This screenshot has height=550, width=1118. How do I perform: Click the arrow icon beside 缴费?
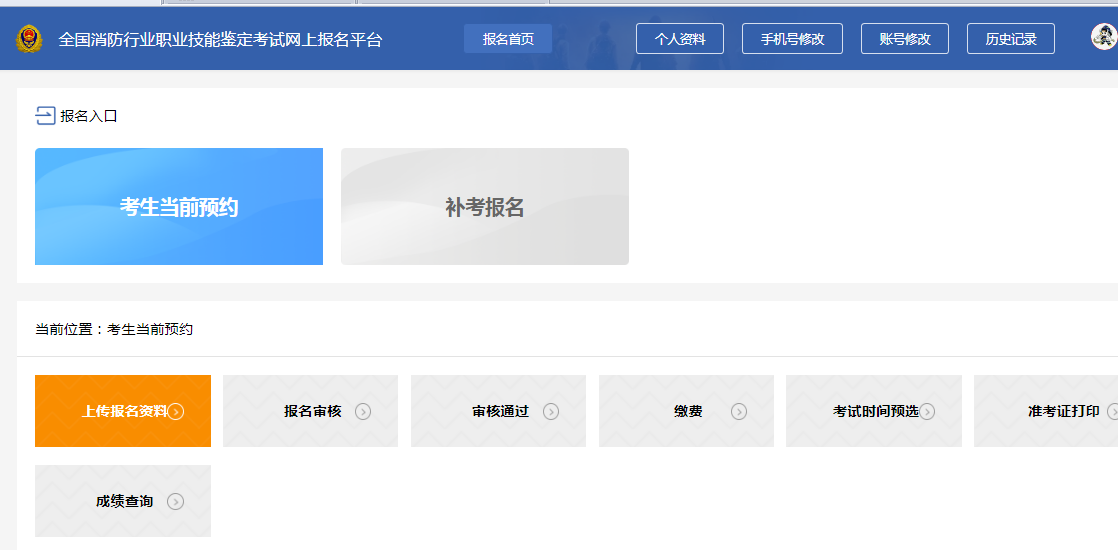(739, 411)
